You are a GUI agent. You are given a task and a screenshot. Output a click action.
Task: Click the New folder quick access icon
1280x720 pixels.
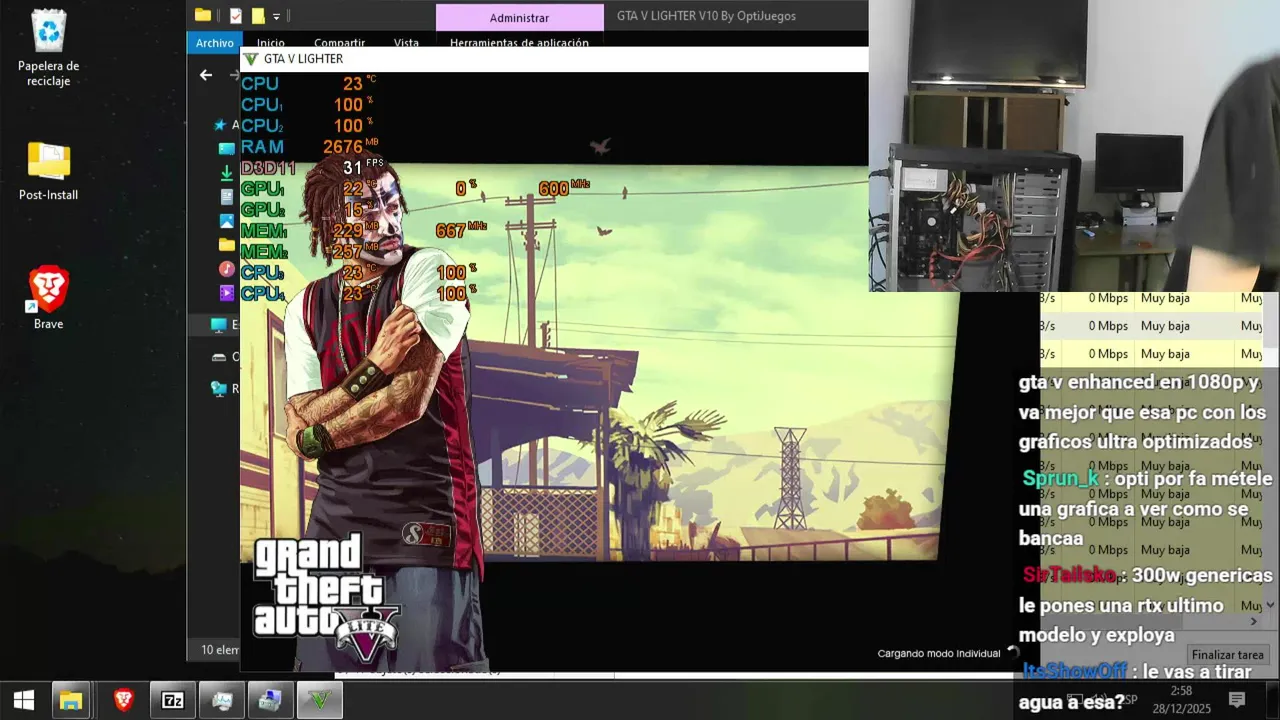pyautogui.click(x=258, y=15)
